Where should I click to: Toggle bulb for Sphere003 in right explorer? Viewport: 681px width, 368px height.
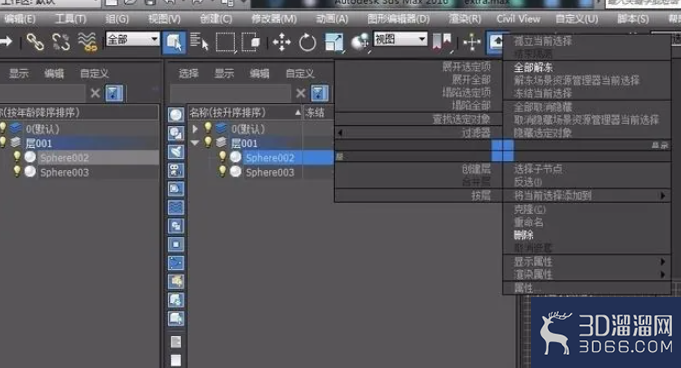coord(222,172)
